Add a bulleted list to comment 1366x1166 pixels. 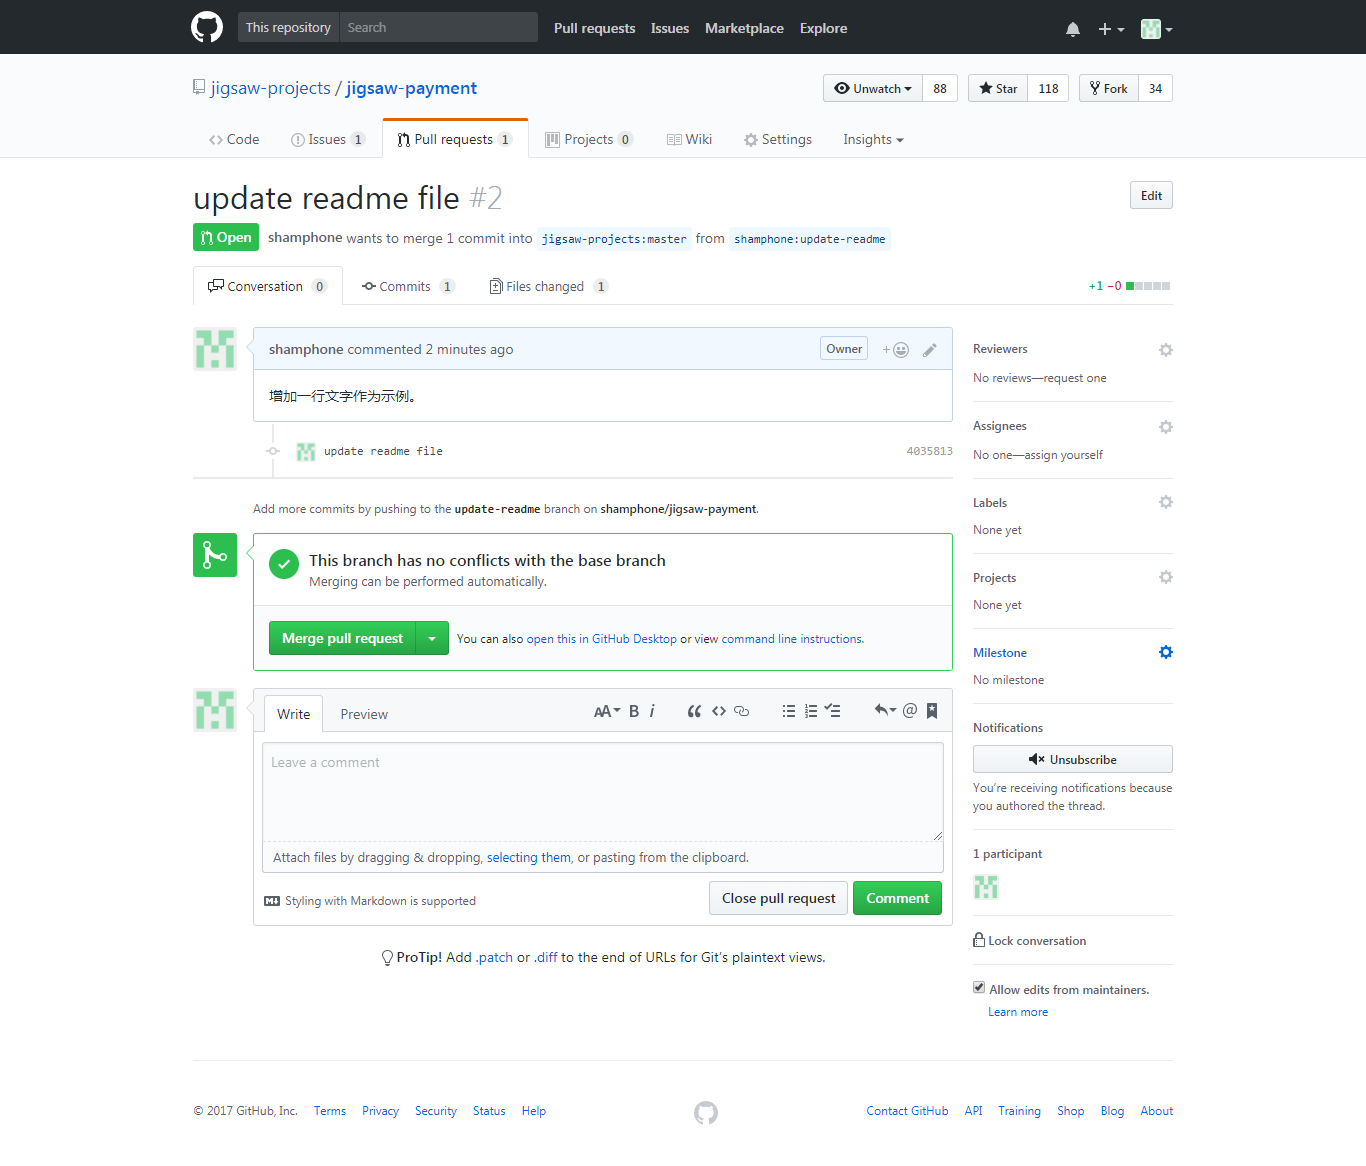[x=789, y=711]
